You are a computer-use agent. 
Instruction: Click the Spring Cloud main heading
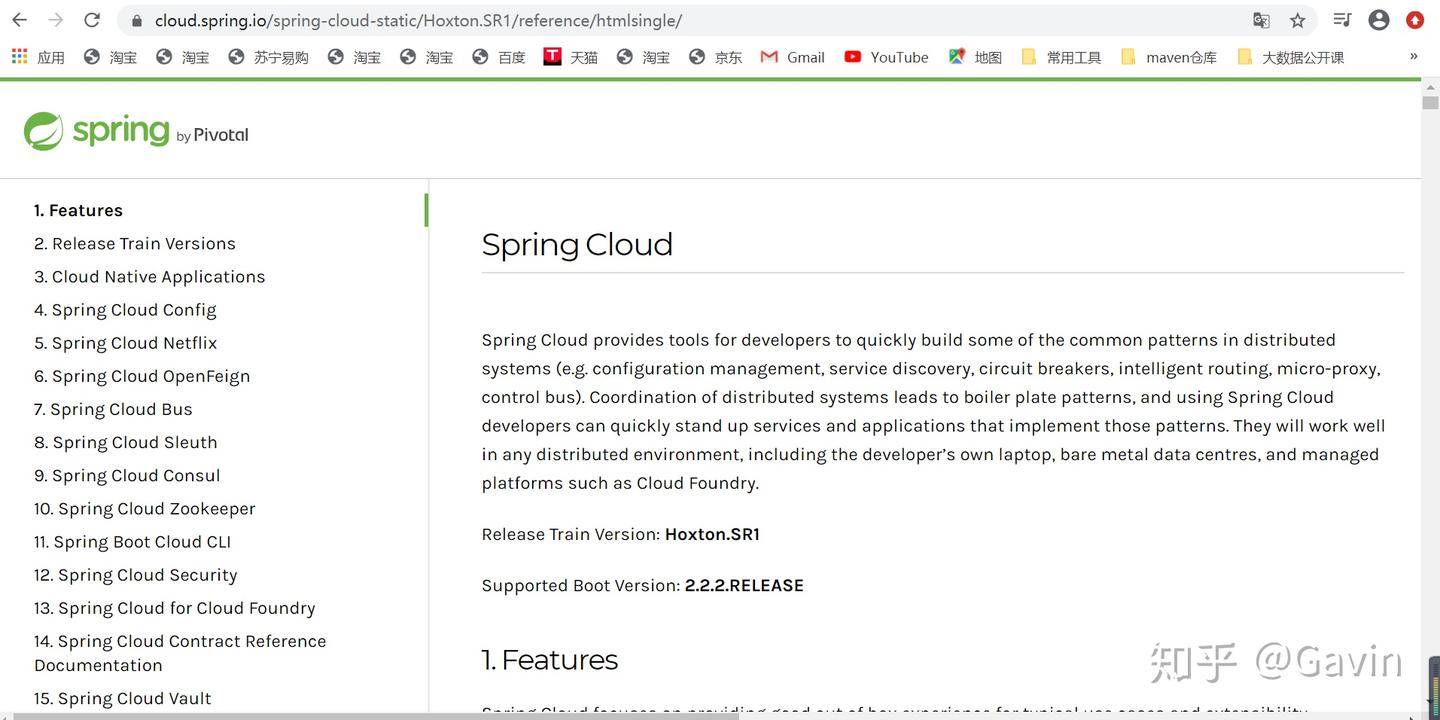(577, 245)
